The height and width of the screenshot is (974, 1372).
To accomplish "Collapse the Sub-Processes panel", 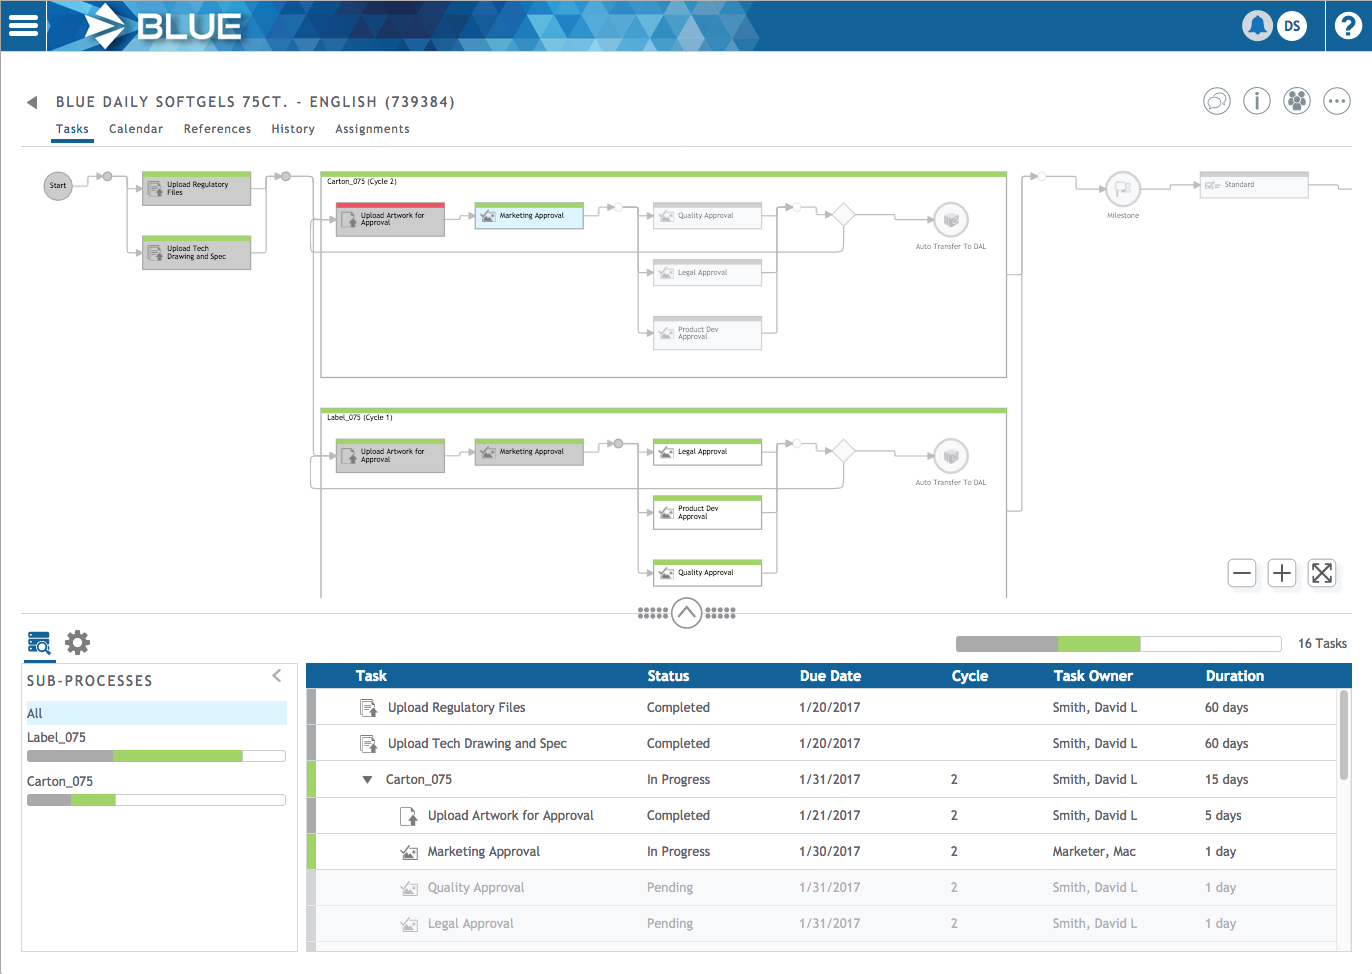I will click(x=277, y=676).
